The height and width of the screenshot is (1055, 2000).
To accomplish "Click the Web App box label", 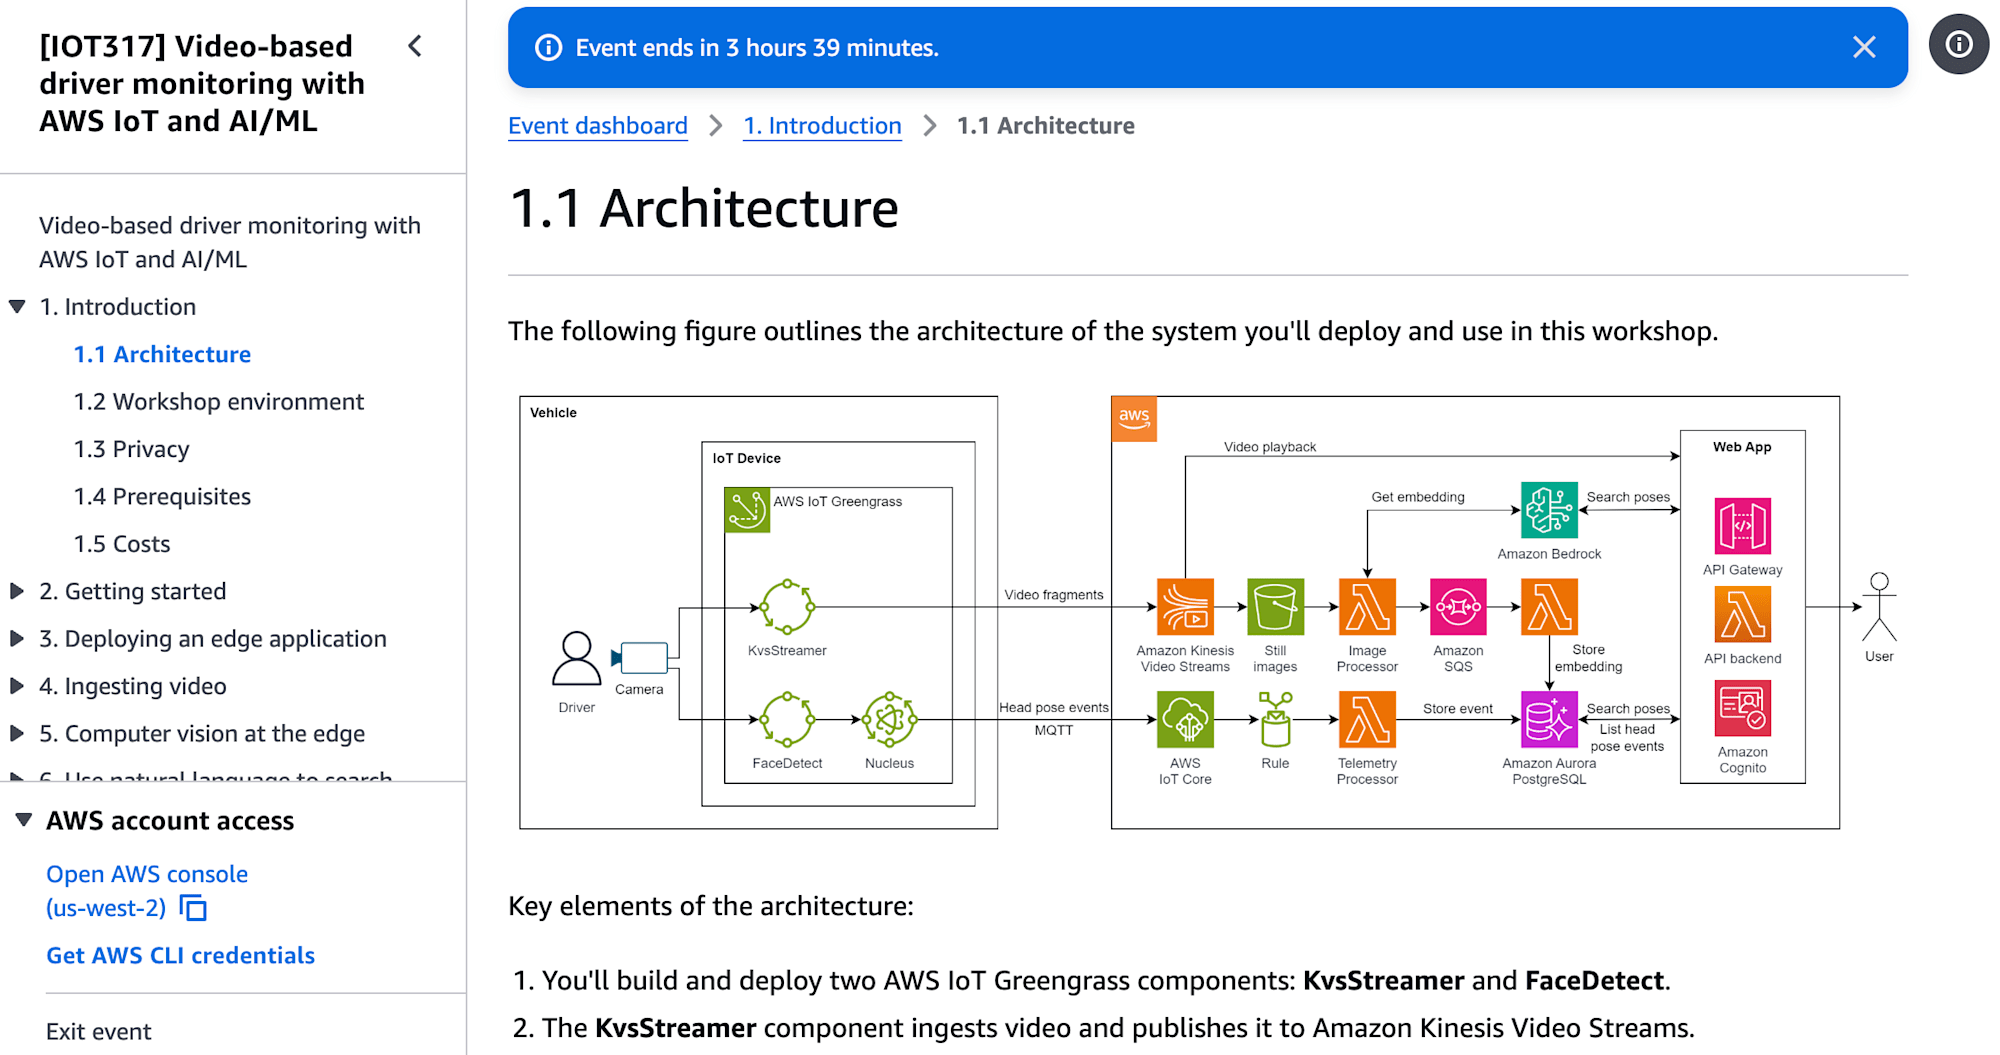I will (1742, 447).
